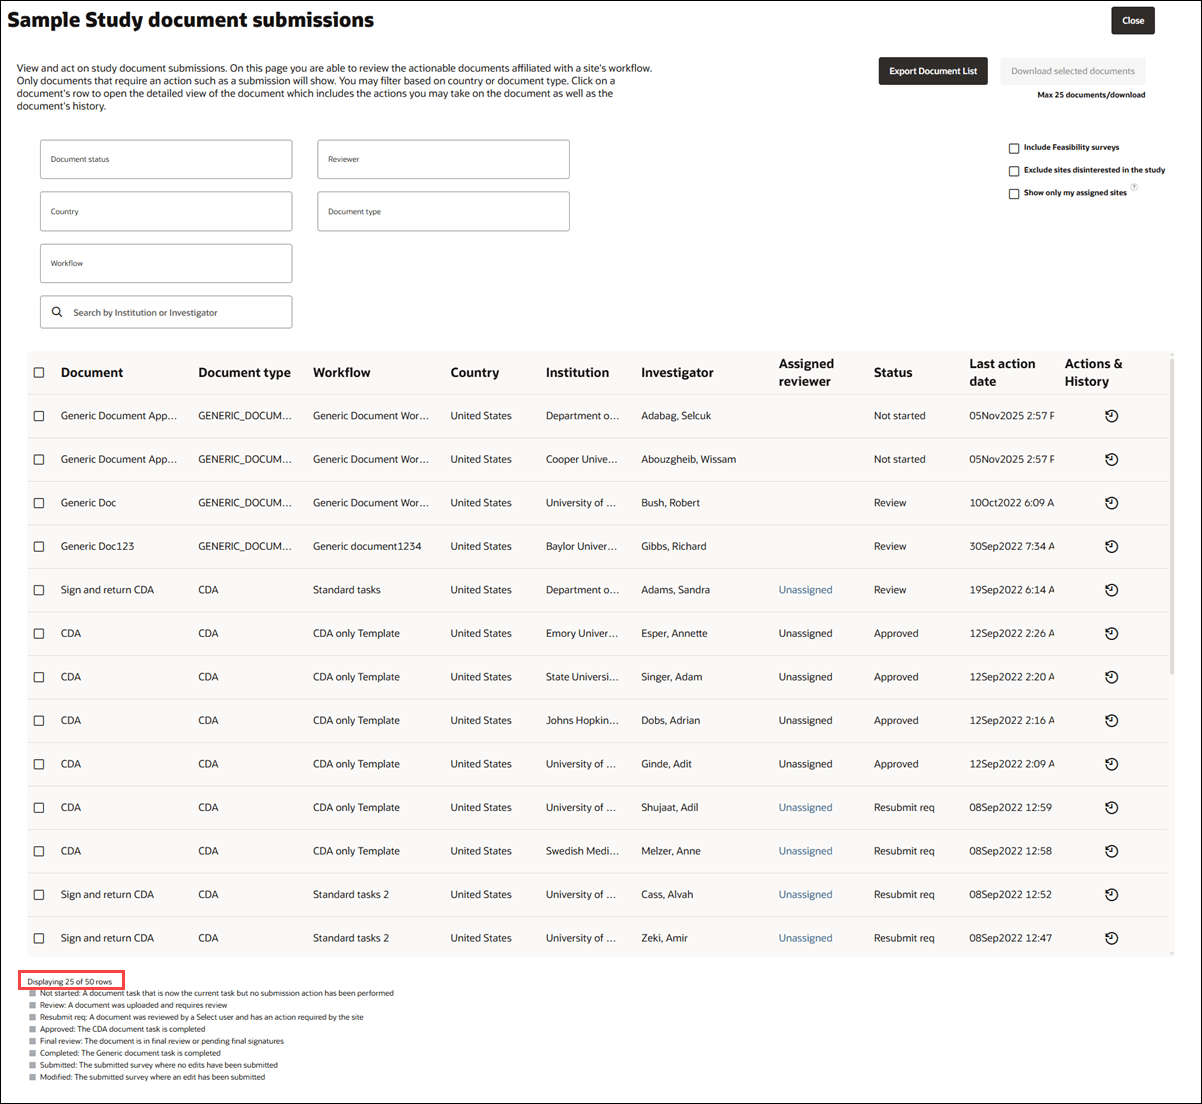Select checkbox for Bush, Robert row
Viewport: 1202px width, 1104px height.
tap(39, 503)
